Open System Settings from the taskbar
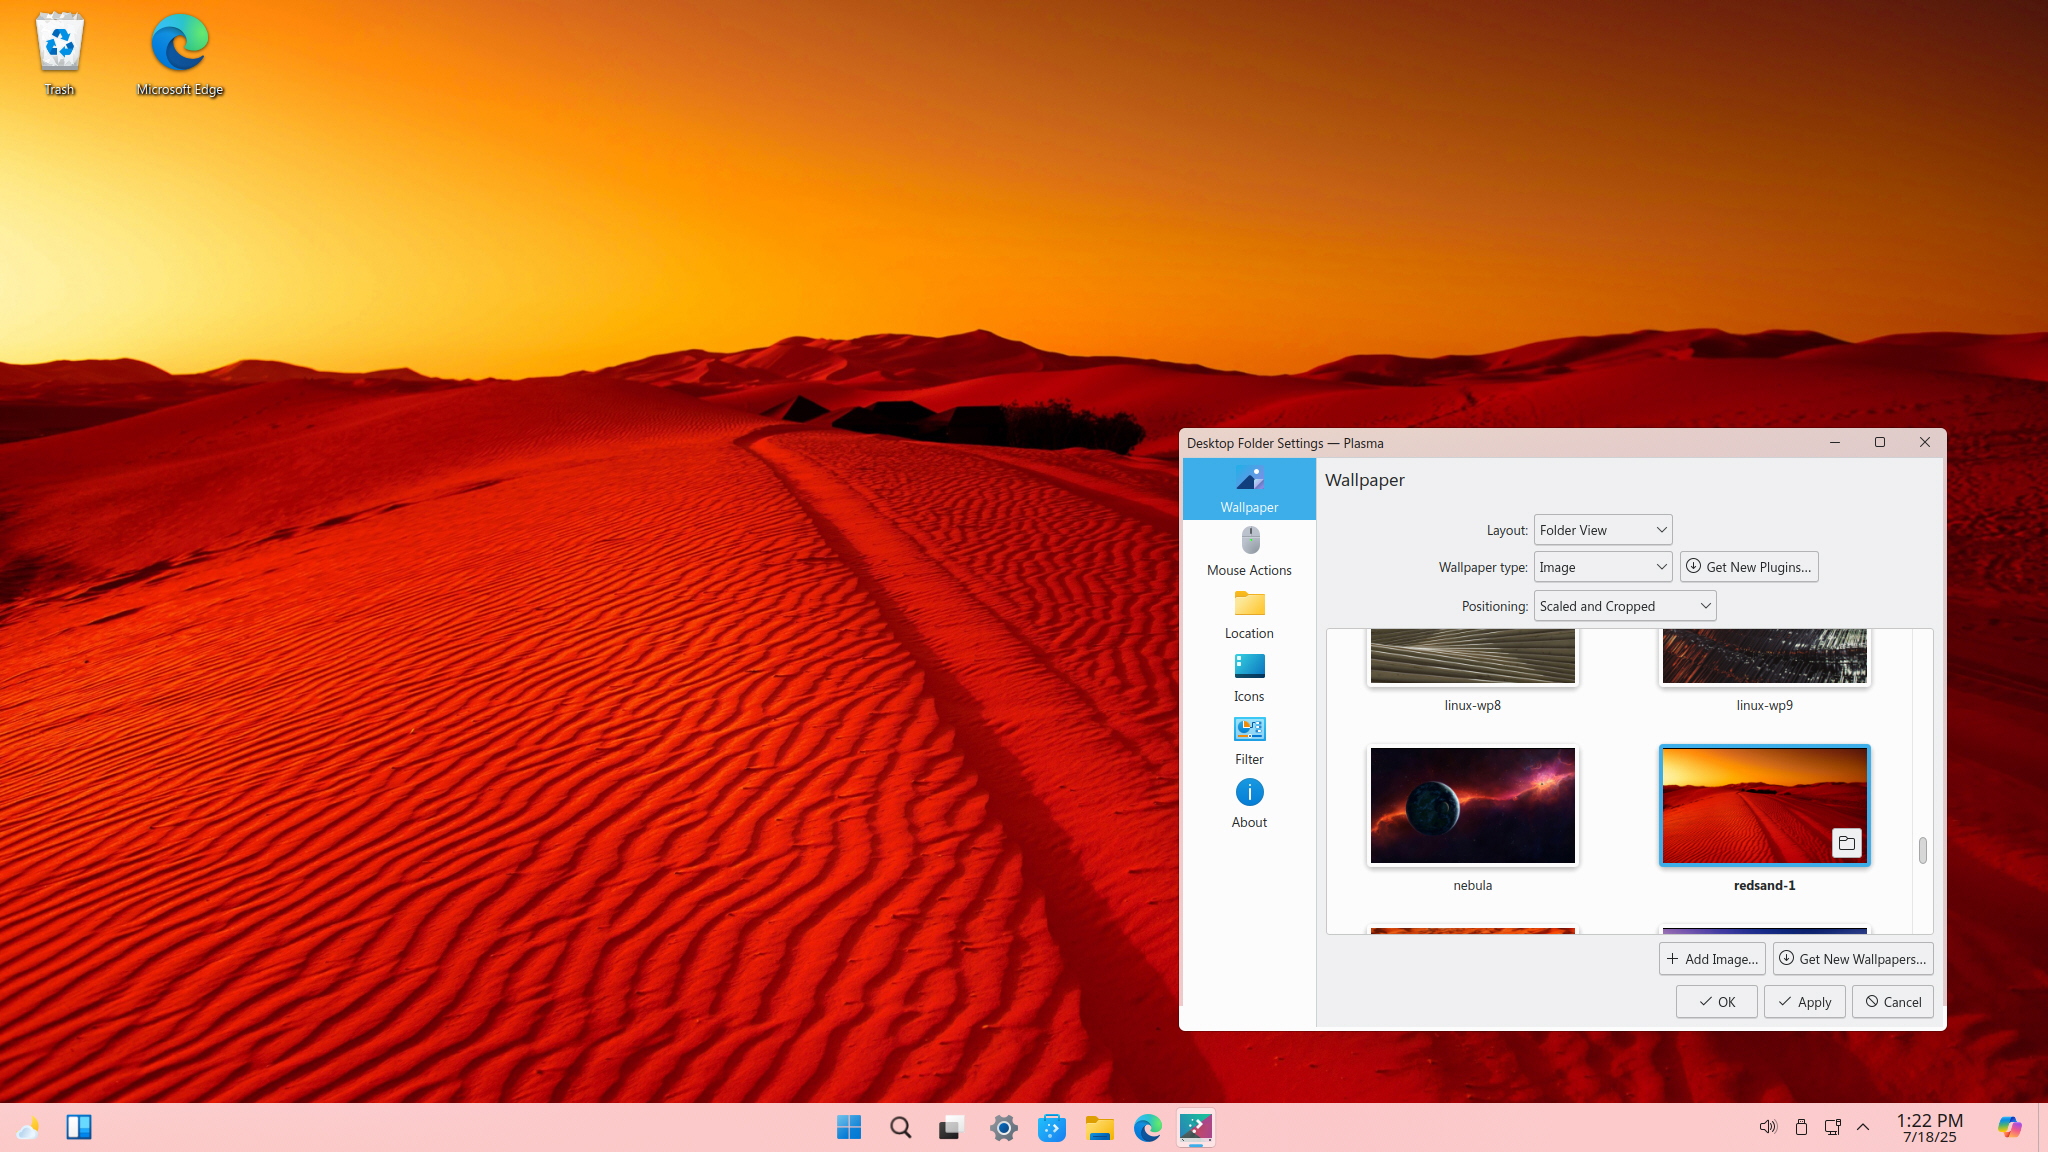The height and width of the screenshot is (1152, 2048). pyautogui.click(x=1004, y=1127)
